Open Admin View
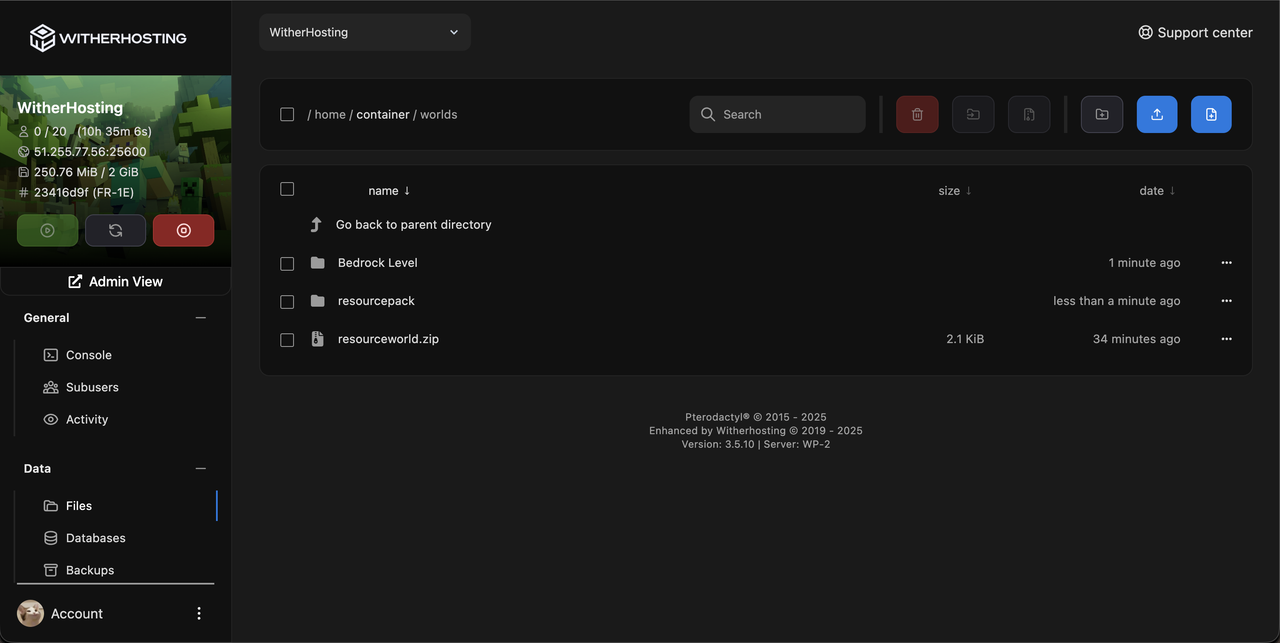 click(x=115, y=281)
